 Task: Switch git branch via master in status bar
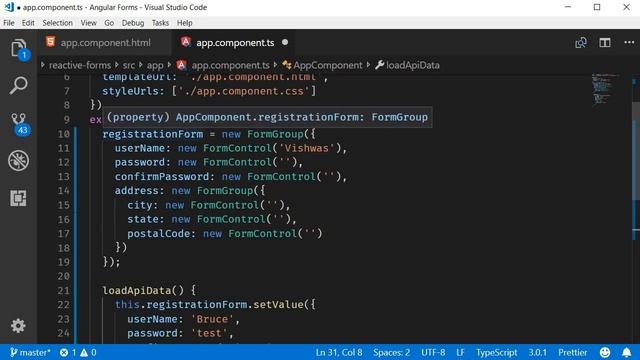pyautogui.click(x=30, y=352)
